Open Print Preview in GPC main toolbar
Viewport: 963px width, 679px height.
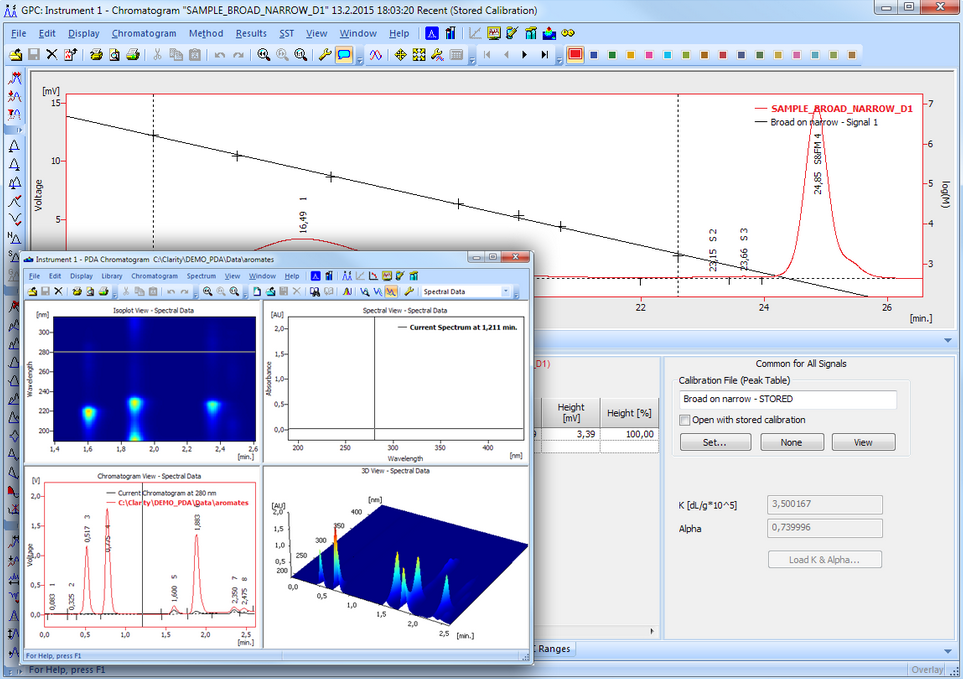pyautogui.click(x=114, y=55)
